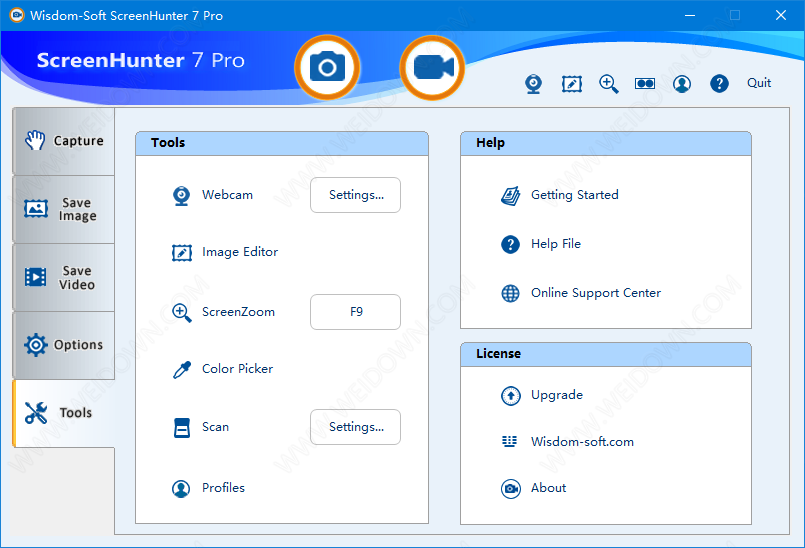This screenshot has height=548, width=805.
Task: Open image editor from top toolbar icon
Action: pos(571,84)
